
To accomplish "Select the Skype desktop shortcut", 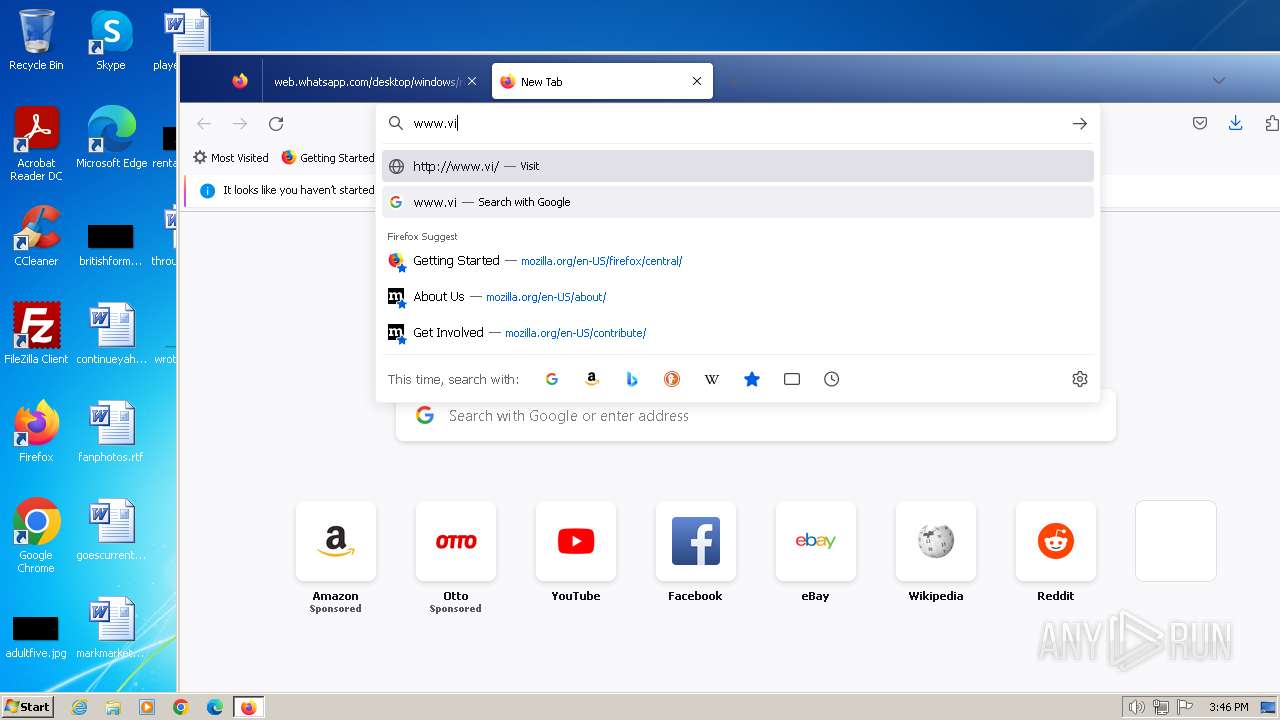I will (x=111, y=40).
